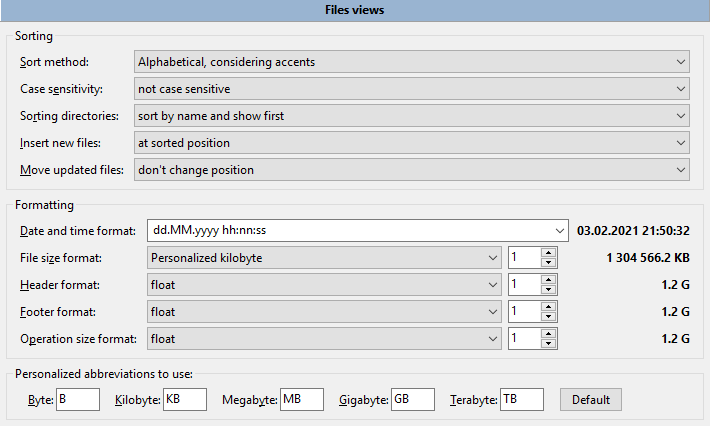Click the Default abbreviations button

tap(590, 400)
